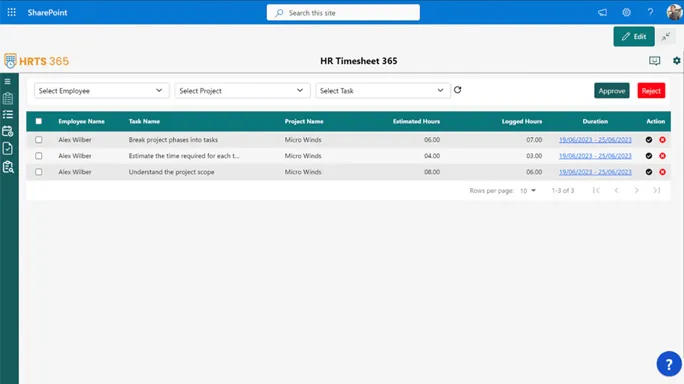Viewport: 684px width, 384px height.
Task: Click the Search this site field
Action: (x=343, y=13)
